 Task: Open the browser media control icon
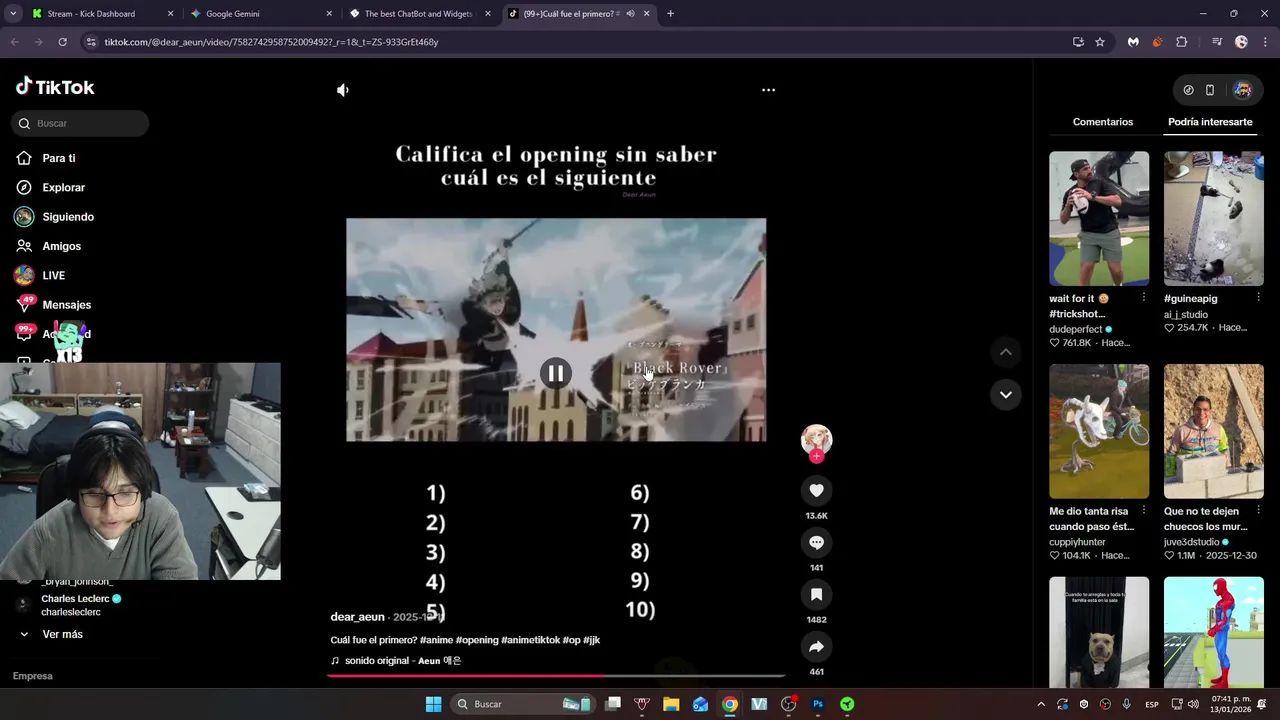[1217, 42]
